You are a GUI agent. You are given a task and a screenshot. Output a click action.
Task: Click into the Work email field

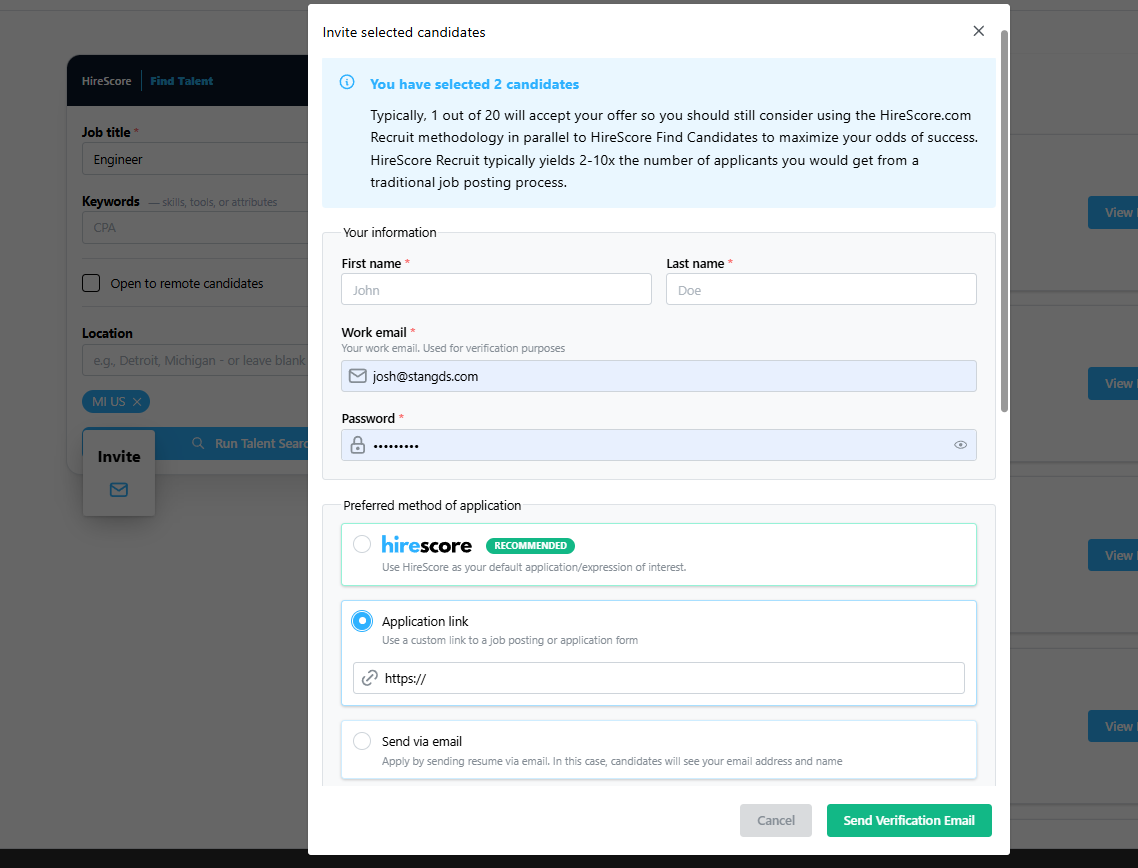click(x=659, y=376)
